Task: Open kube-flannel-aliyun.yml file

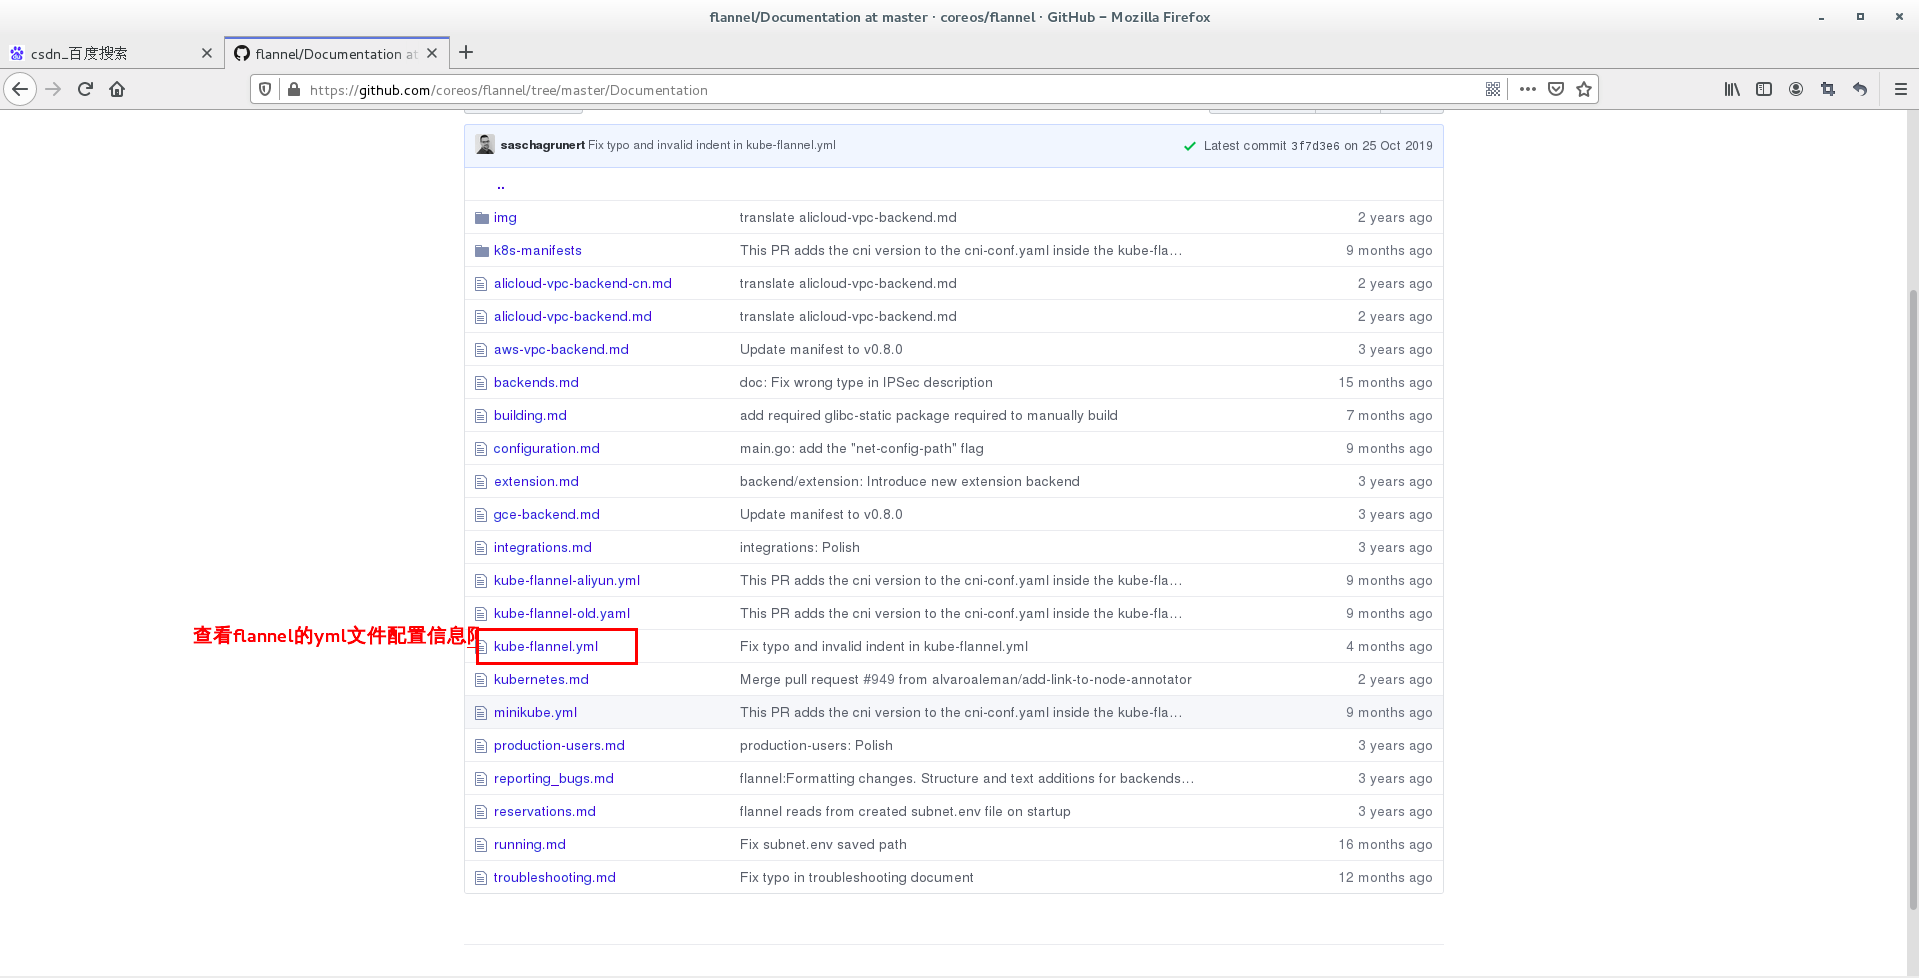Action: [x=566, y=580]
